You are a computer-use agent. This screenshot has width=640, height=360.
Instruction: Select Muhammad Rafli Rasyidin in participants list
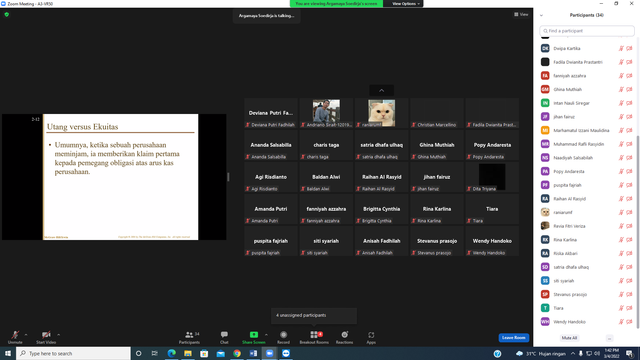tap(587, 144)
